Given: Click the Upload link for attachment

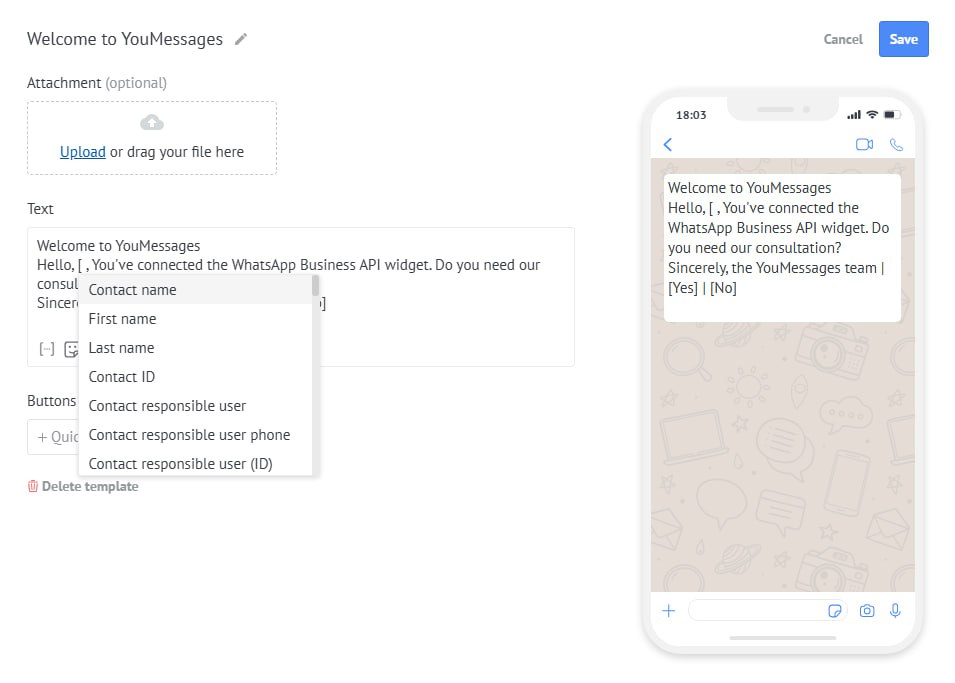Looking at the screenshot, I should pyautogui.click(x=82, y=152).
